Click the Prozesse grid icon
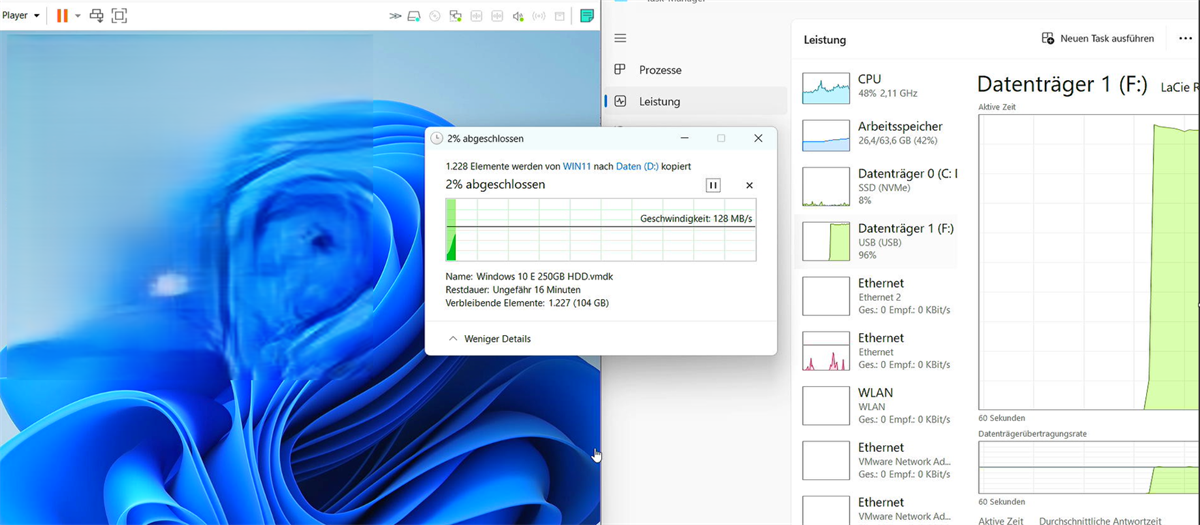 (620, 70)
